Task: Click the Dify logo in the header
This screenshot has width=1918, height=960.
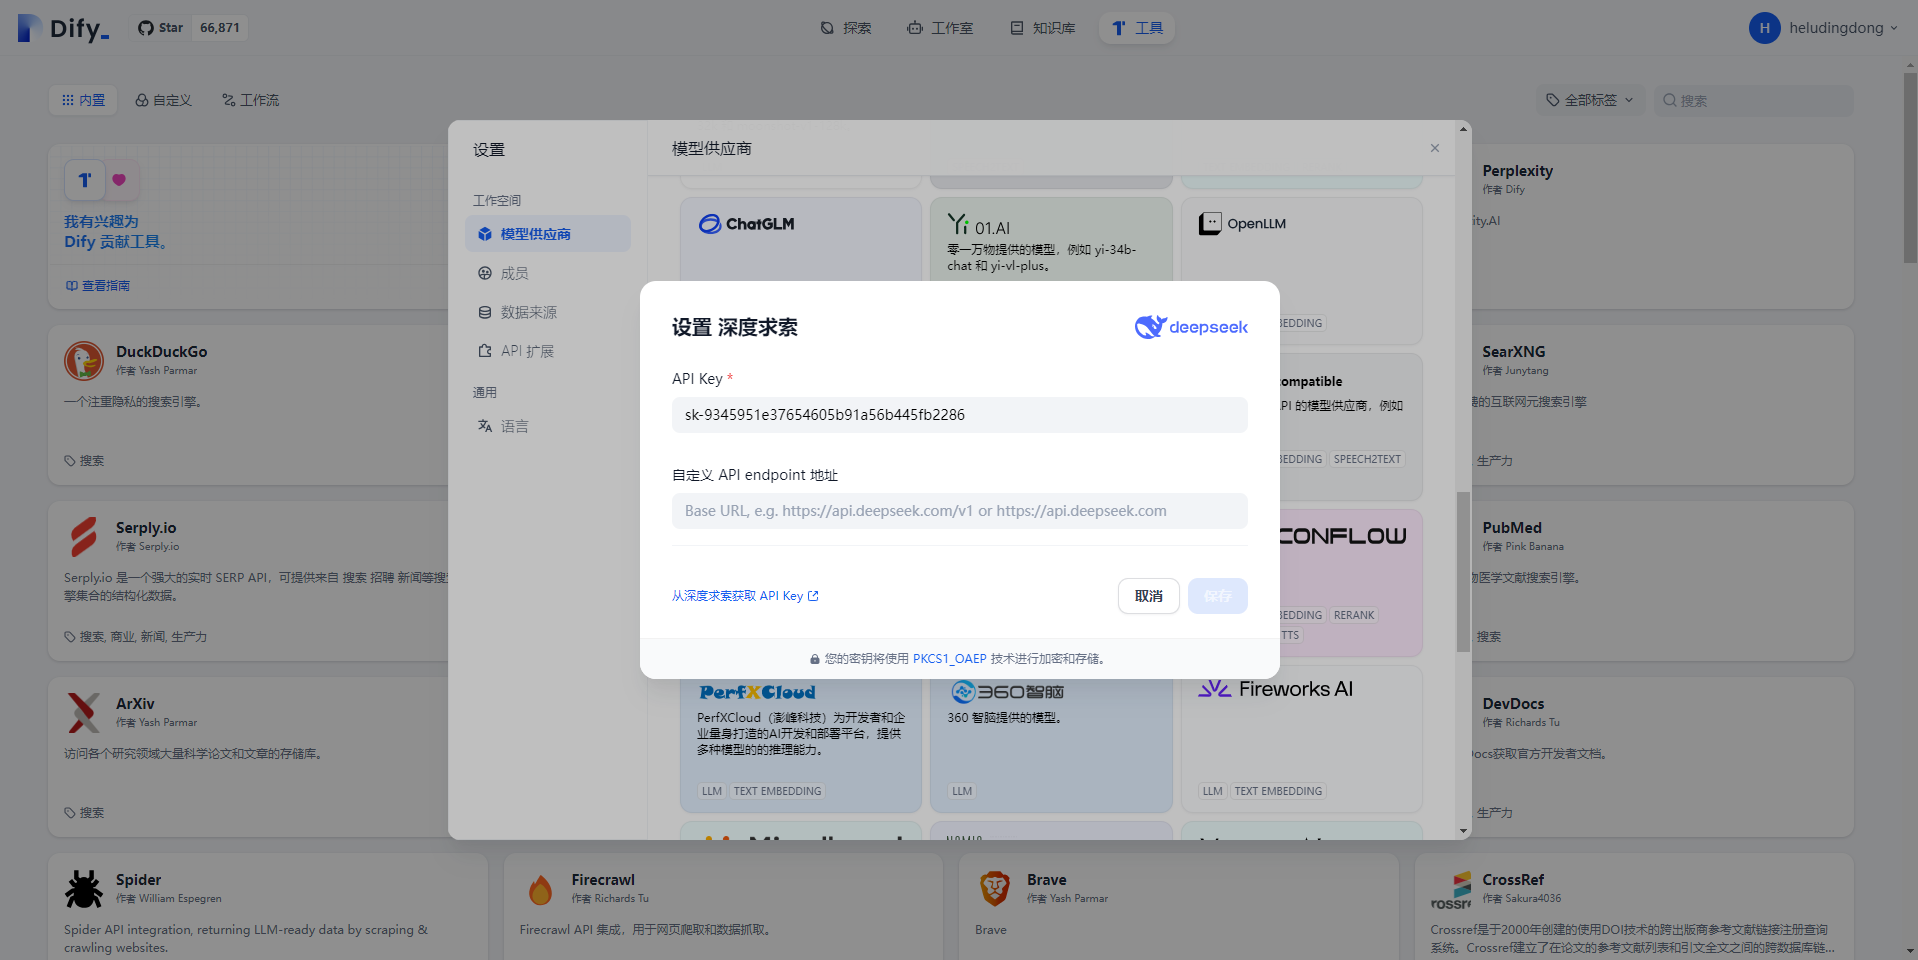Action: pyautogui.click(x=63, y=28)
